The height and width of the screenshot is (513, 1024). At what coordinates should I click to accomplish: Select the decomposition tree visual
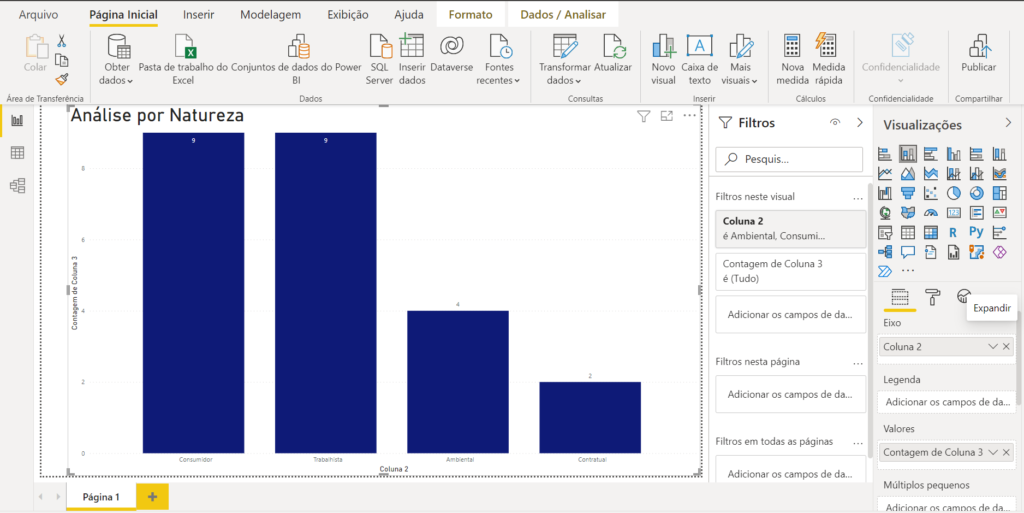point(885,252)
